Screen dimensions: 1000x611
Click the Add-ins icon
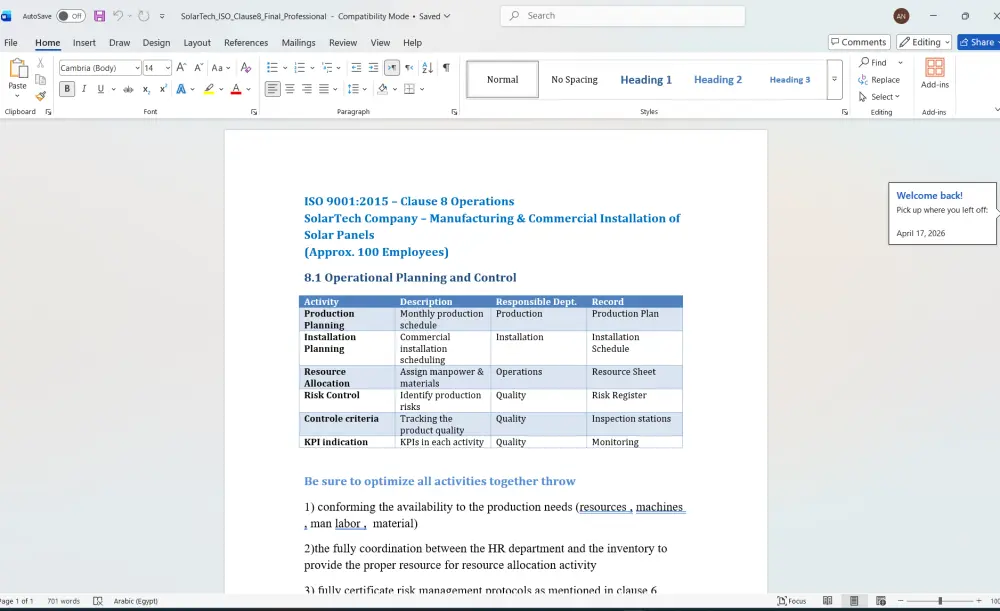pyautogui.click(x=935, y=73)
